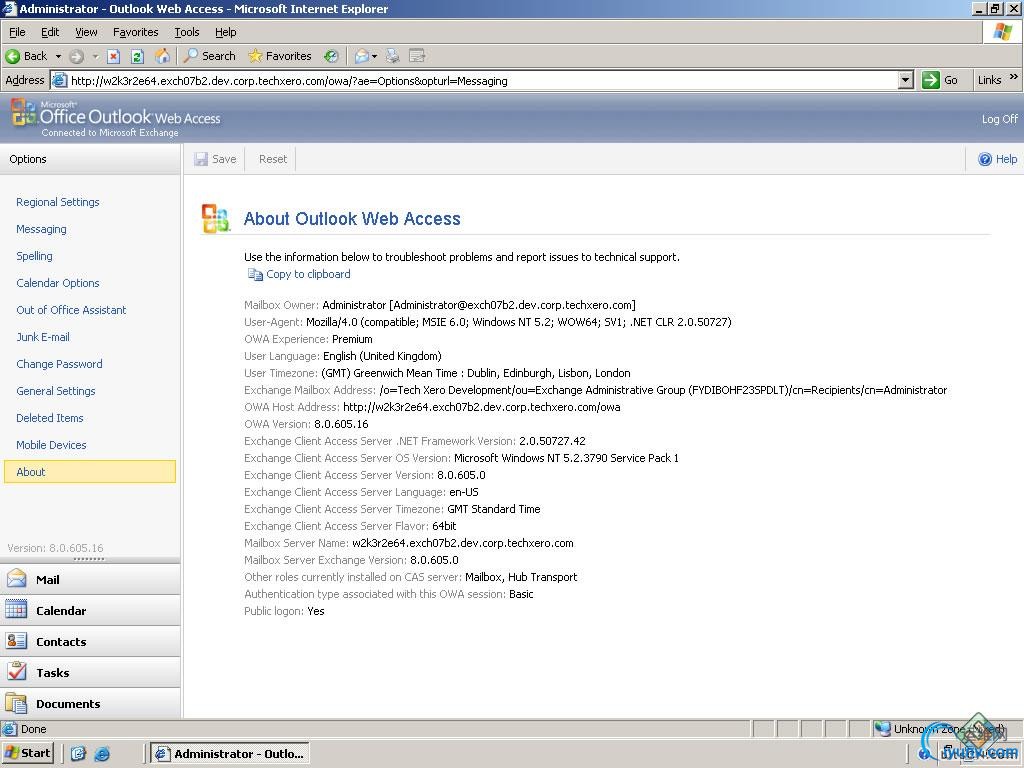
Task: Click the Copy to clipboard link
Action: pyautogui.click(x=308, y=274)
